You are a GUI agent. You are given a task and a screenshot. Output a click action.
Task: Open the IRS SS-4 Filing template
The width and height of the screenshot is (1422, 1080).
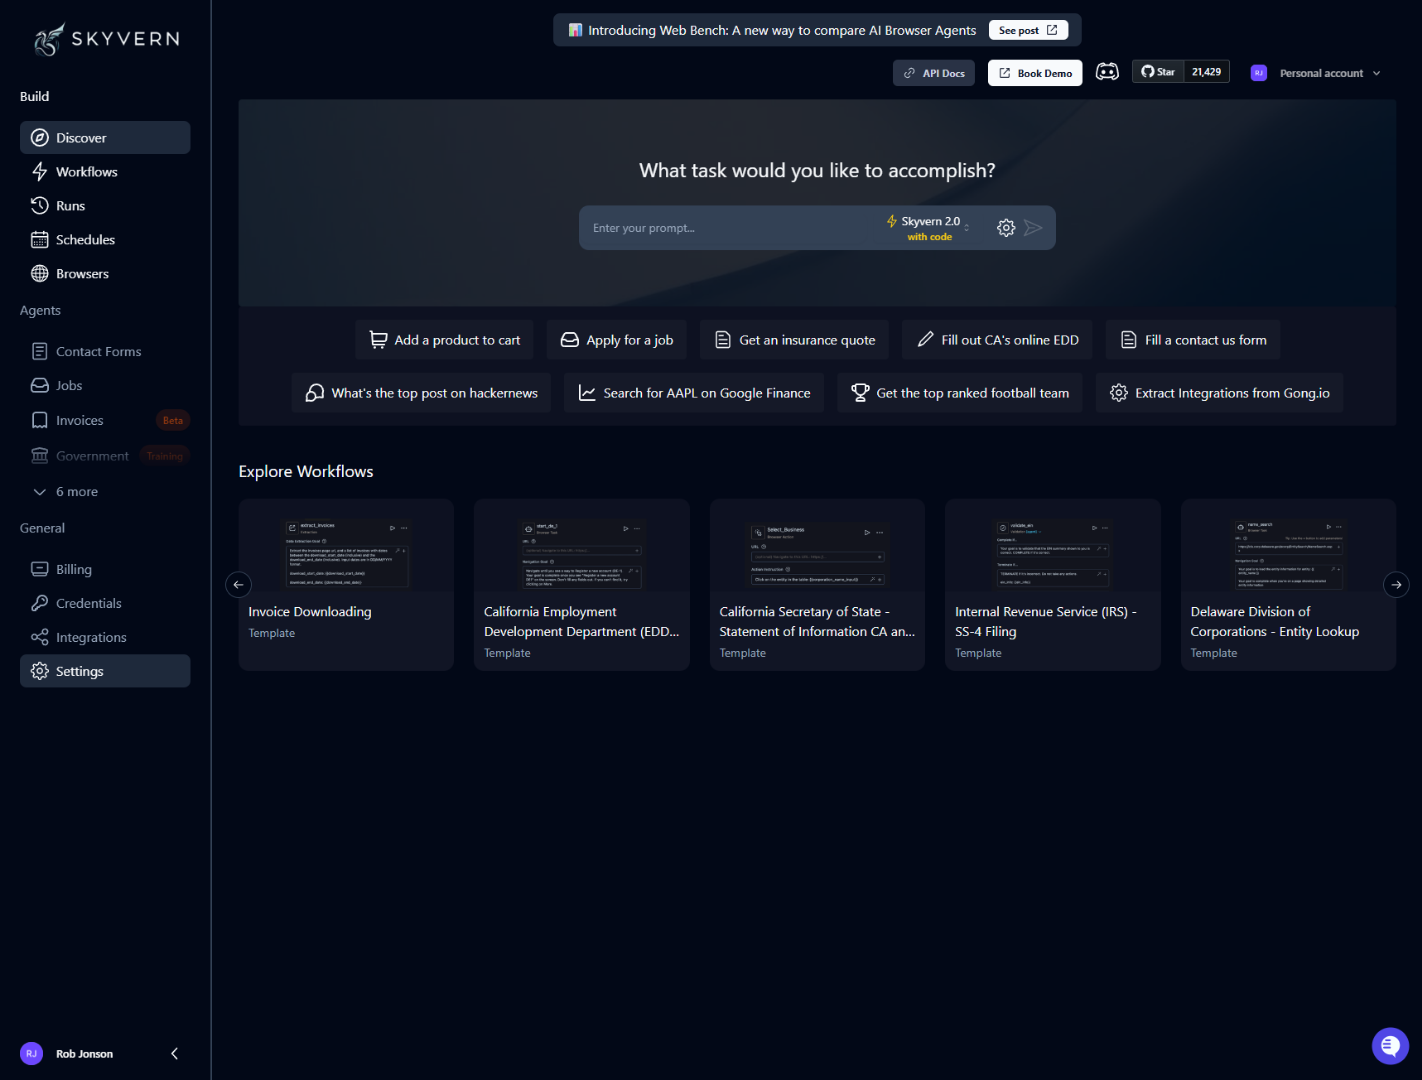coord(1053,585)
